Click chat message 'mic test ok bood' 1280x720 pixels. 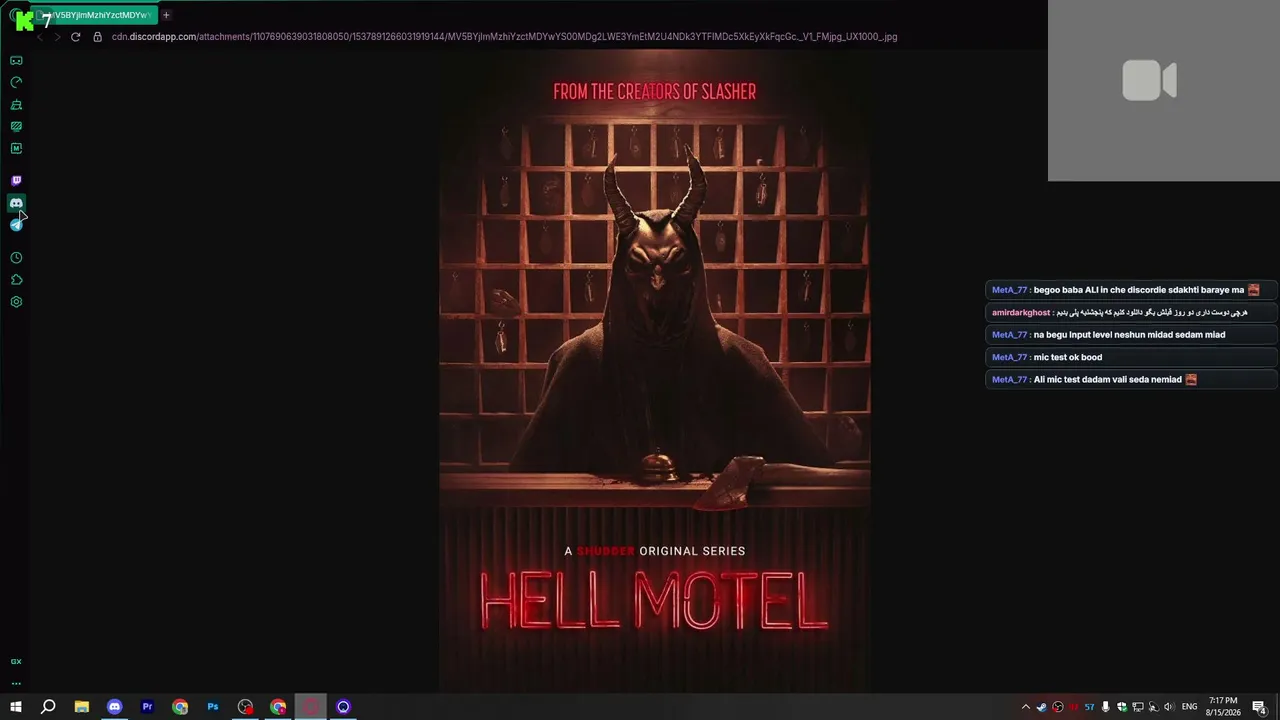(1131, 357)
